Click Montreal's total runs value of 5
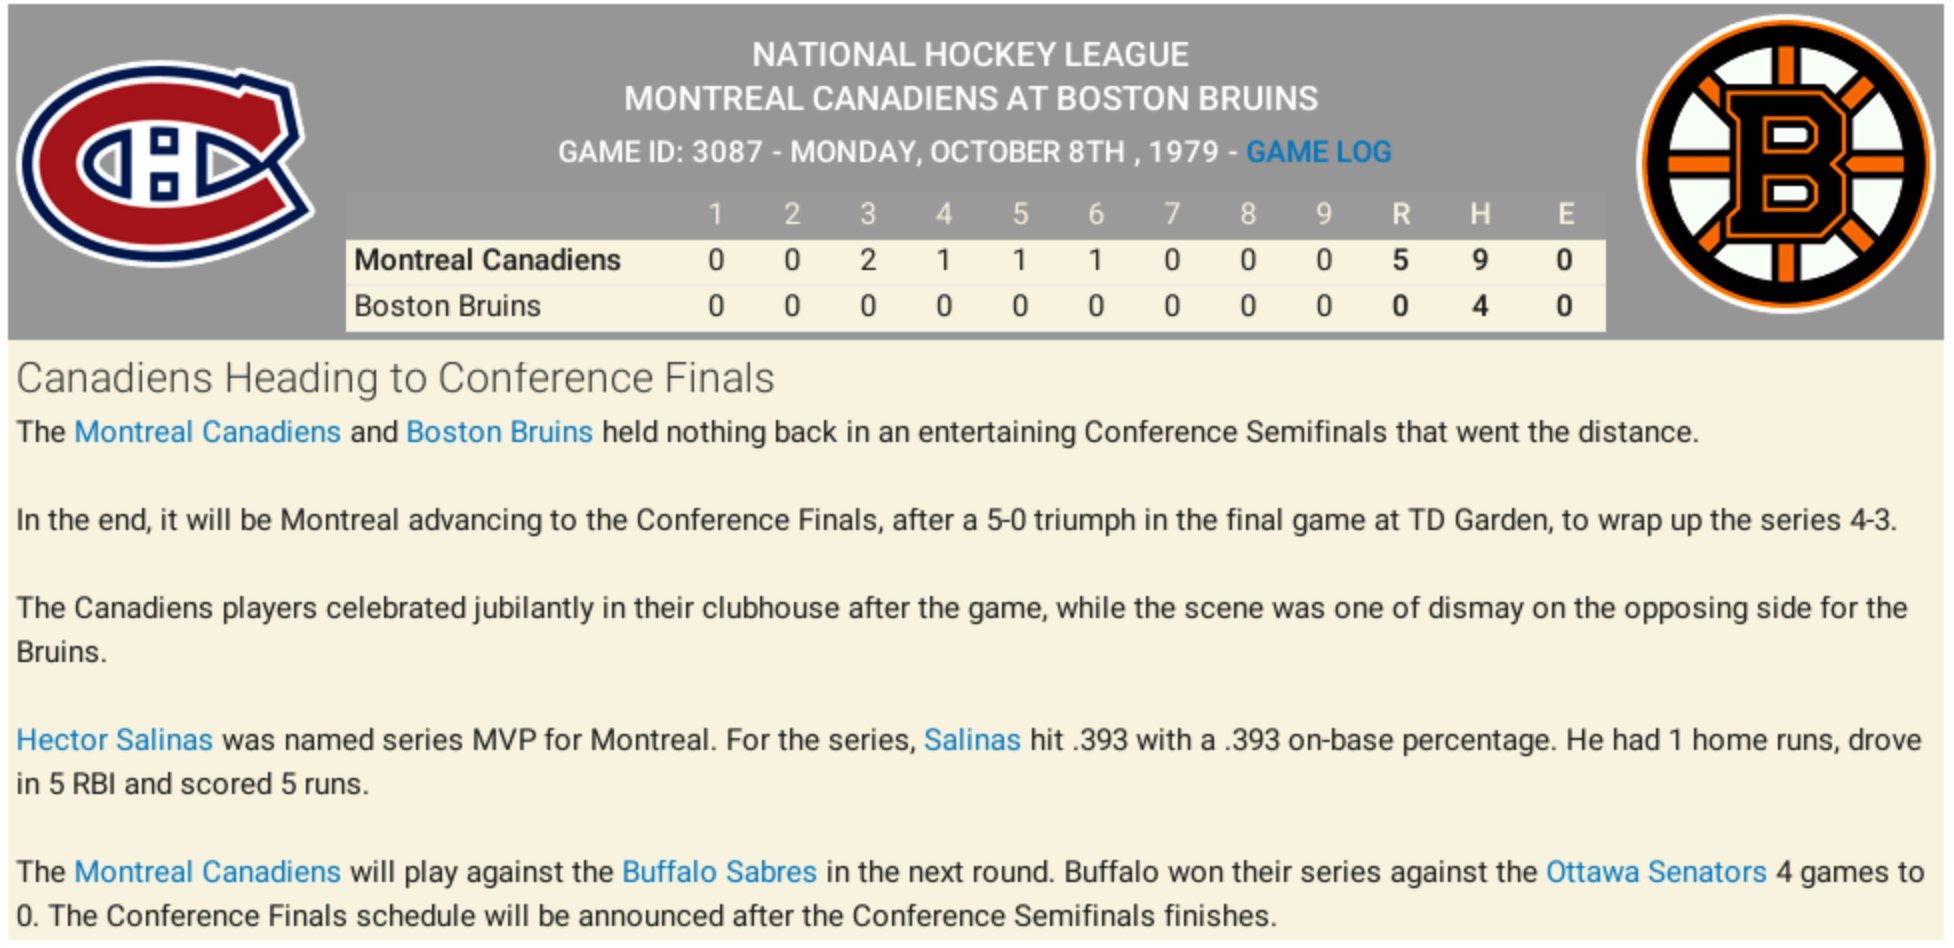The width and height of the screenshot is (1954, 948). pos(1400,260)
